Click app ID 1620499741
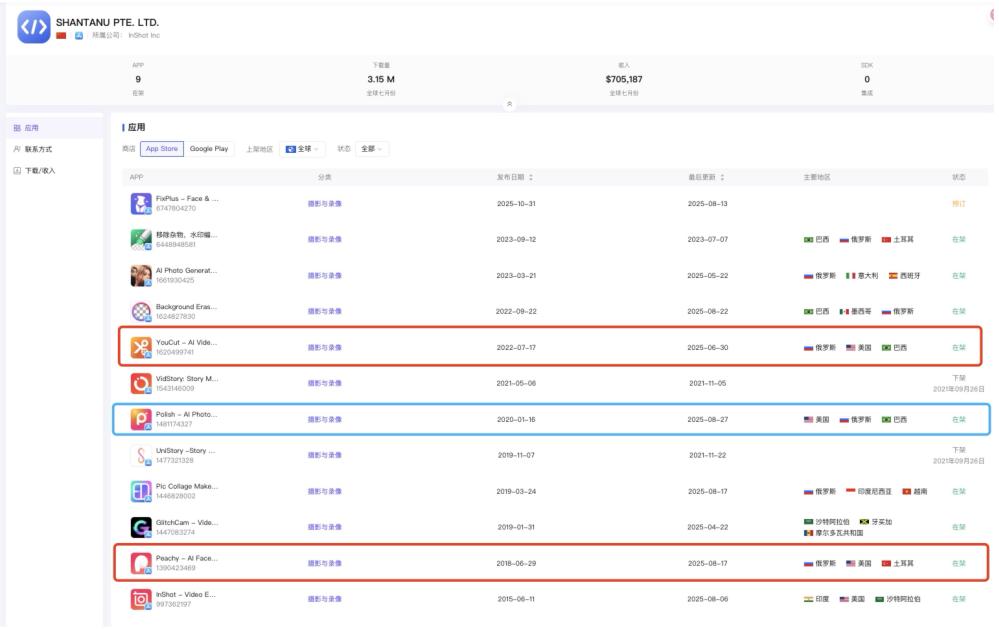This screenshot has width=999, height=629. coord(175,352)
